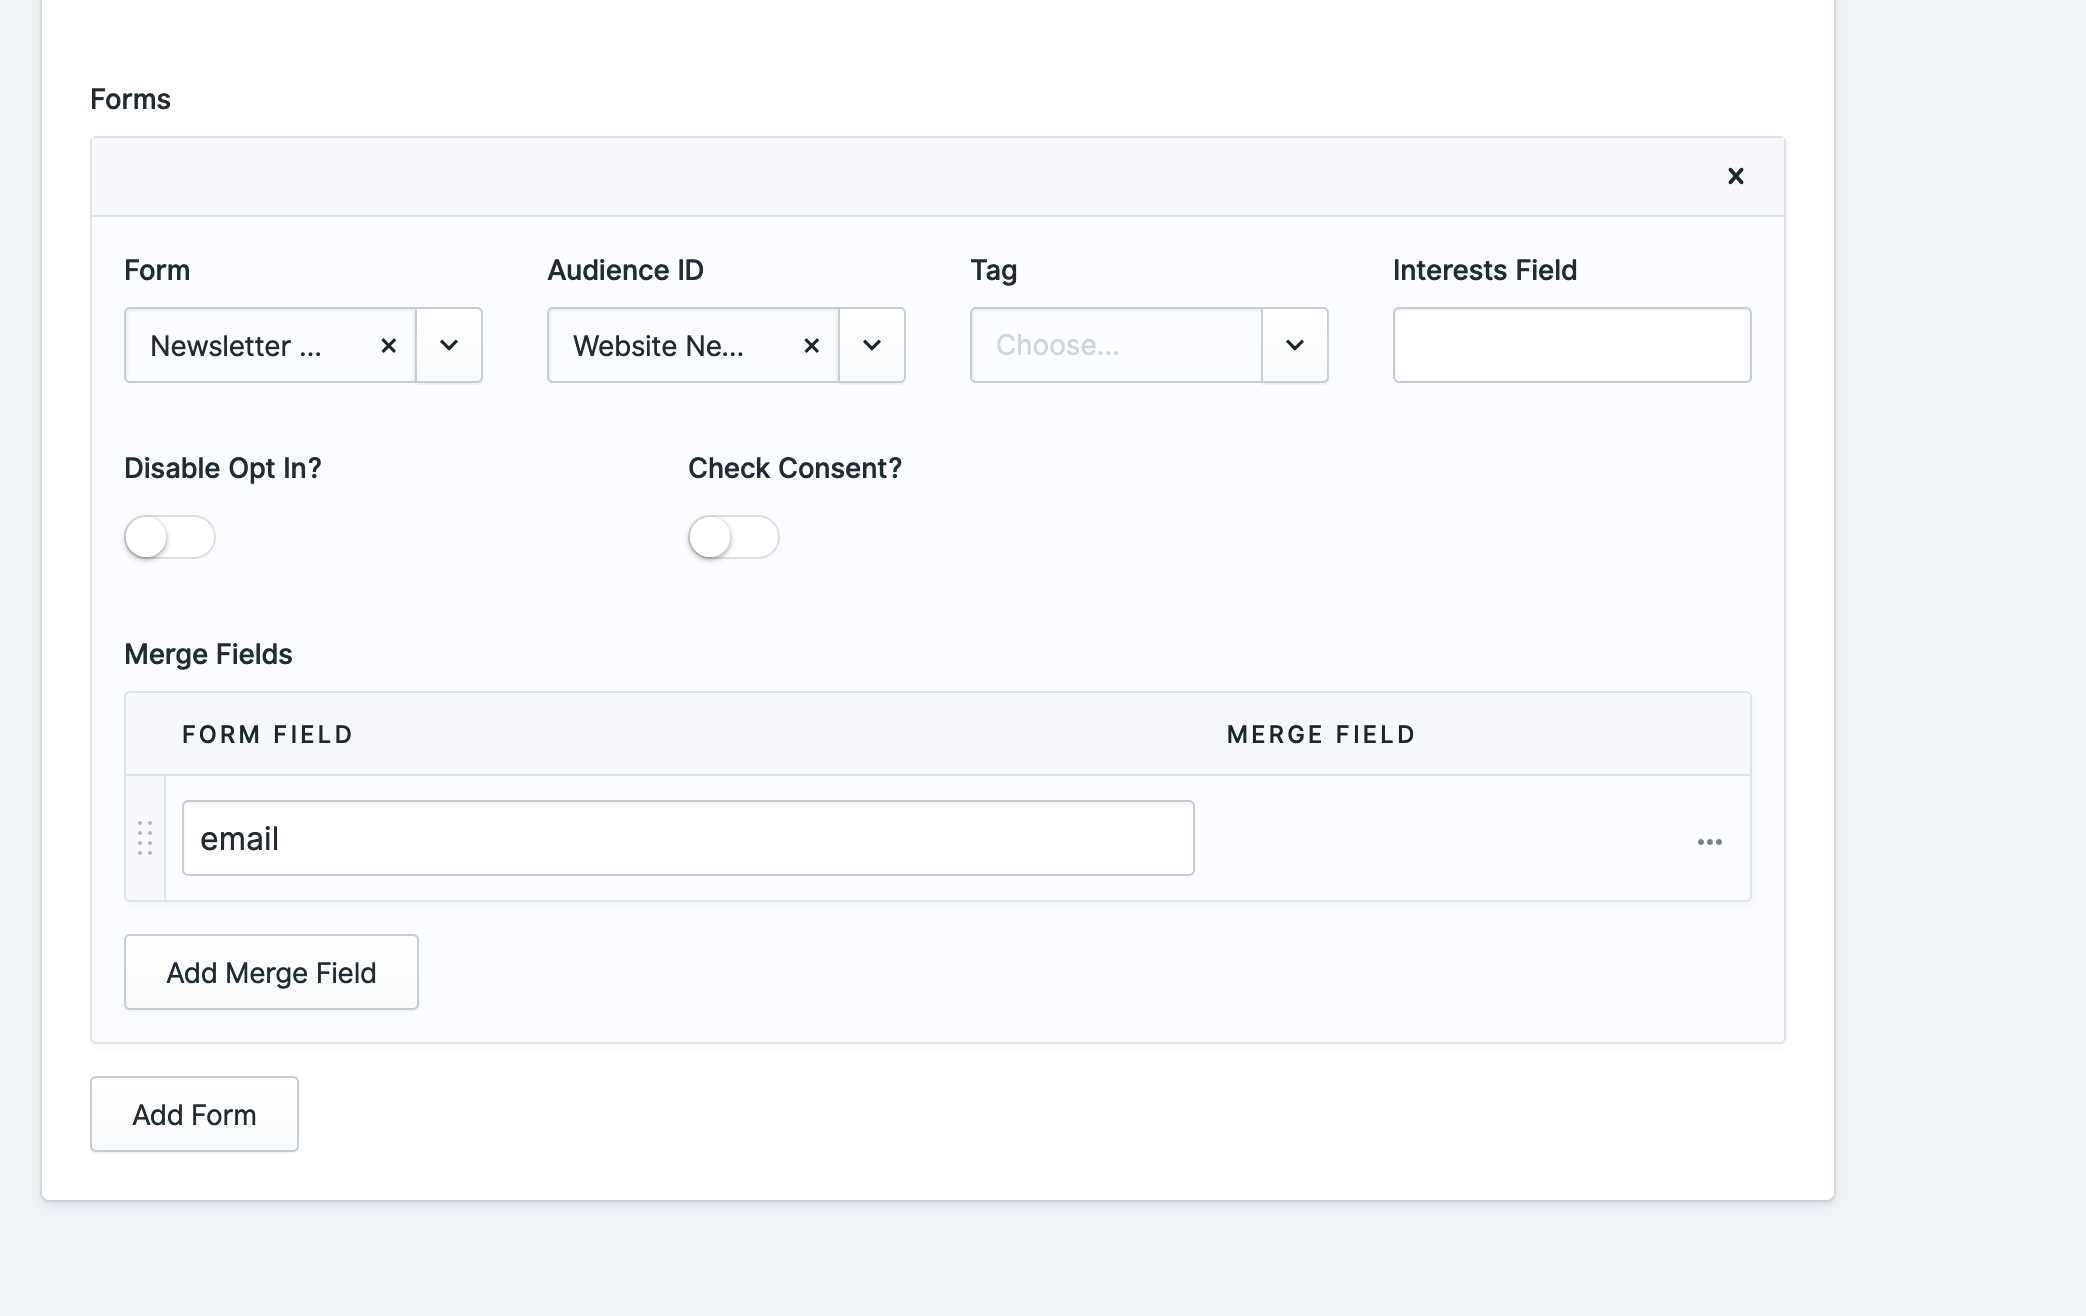Expand the Audience ID dropdown arrow

[872, 345]
